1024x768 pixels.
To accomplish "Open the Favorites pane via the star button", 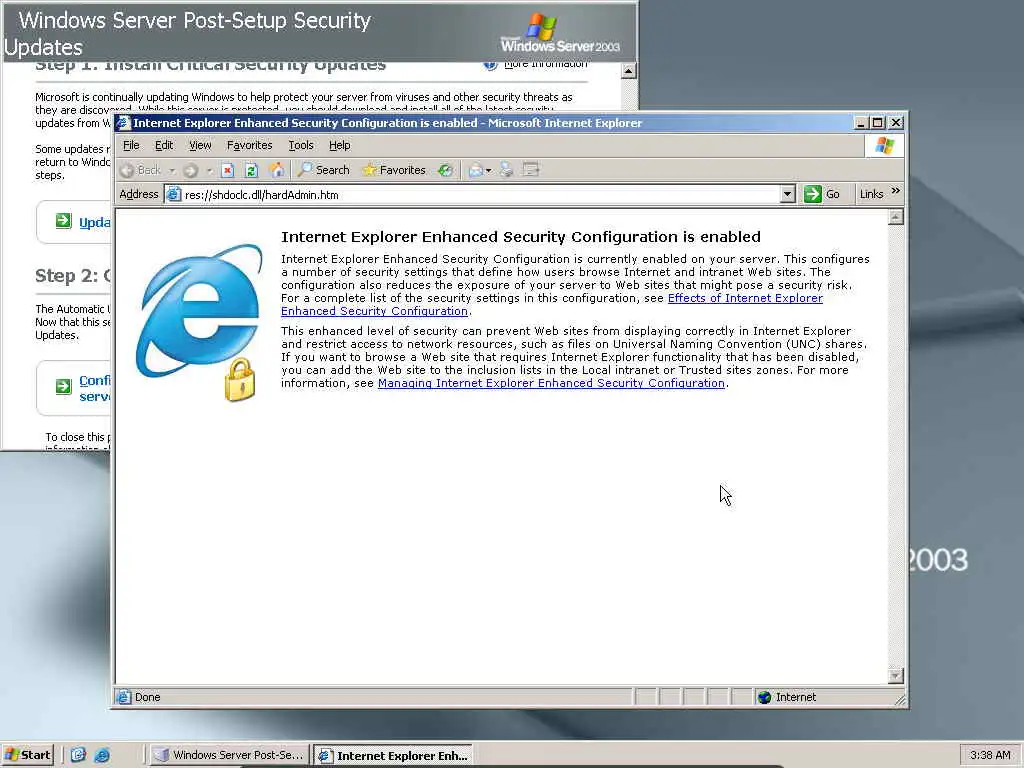I will pos(394,170).
